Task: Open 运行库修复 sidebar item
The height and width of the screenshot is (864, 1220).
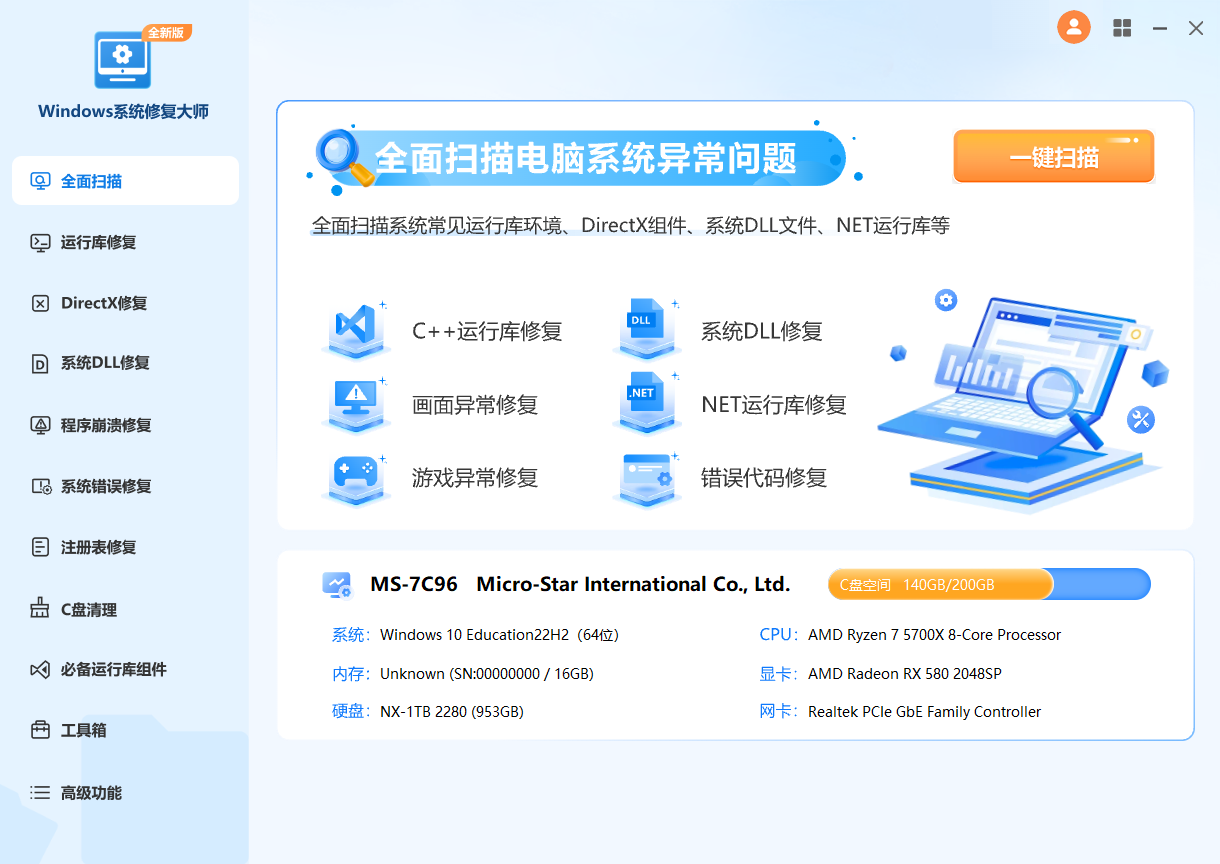Action: click(98, 242)
